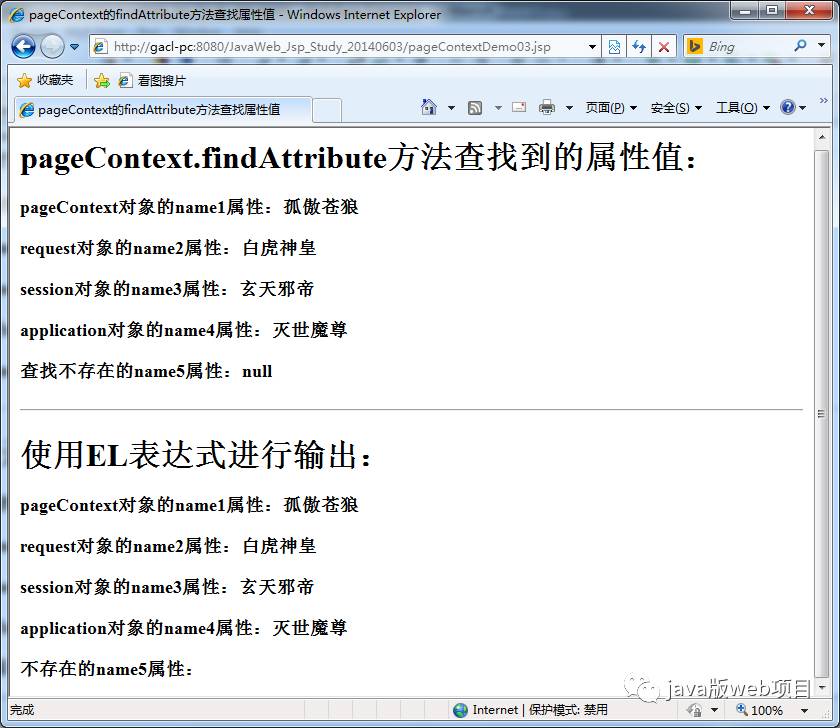Click the Home page icon

tap(429, 108)
